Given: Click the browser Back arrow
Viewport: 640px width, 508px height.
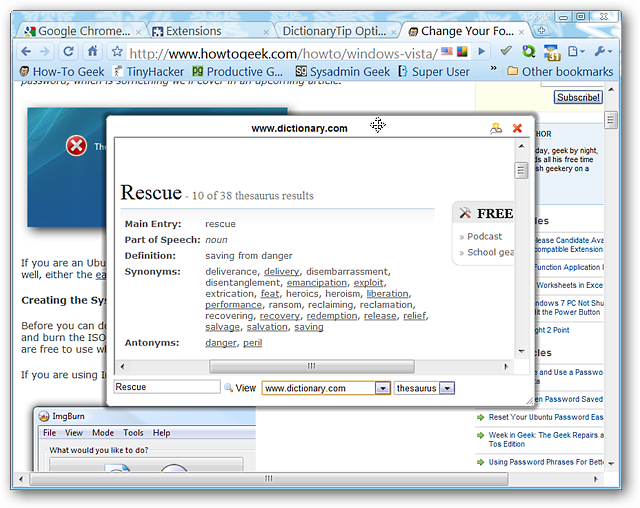Looking at the screenshot, I should (x=26, y=52).
